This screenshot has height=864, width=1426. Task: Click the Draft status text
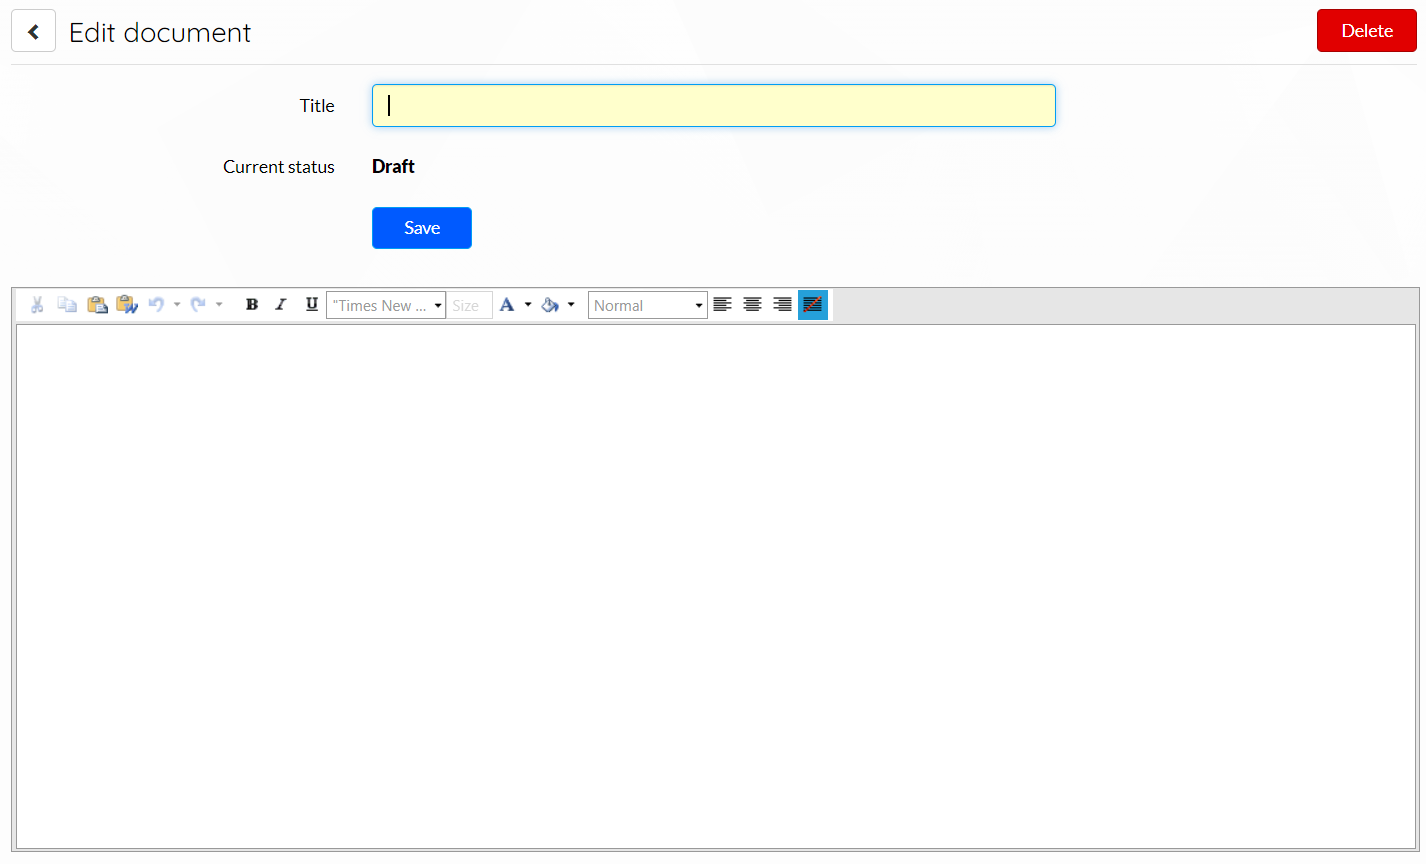coord(393,167)
